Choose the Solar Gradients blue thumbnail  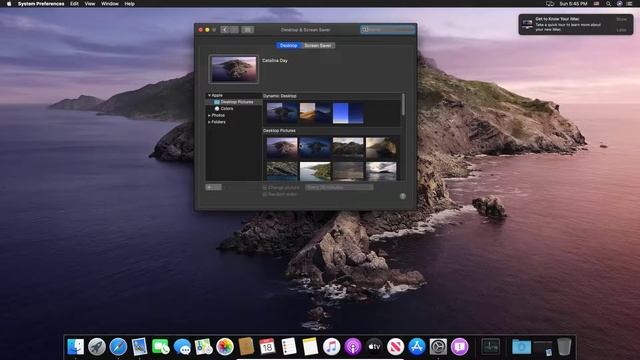click(x=348, y=113)
